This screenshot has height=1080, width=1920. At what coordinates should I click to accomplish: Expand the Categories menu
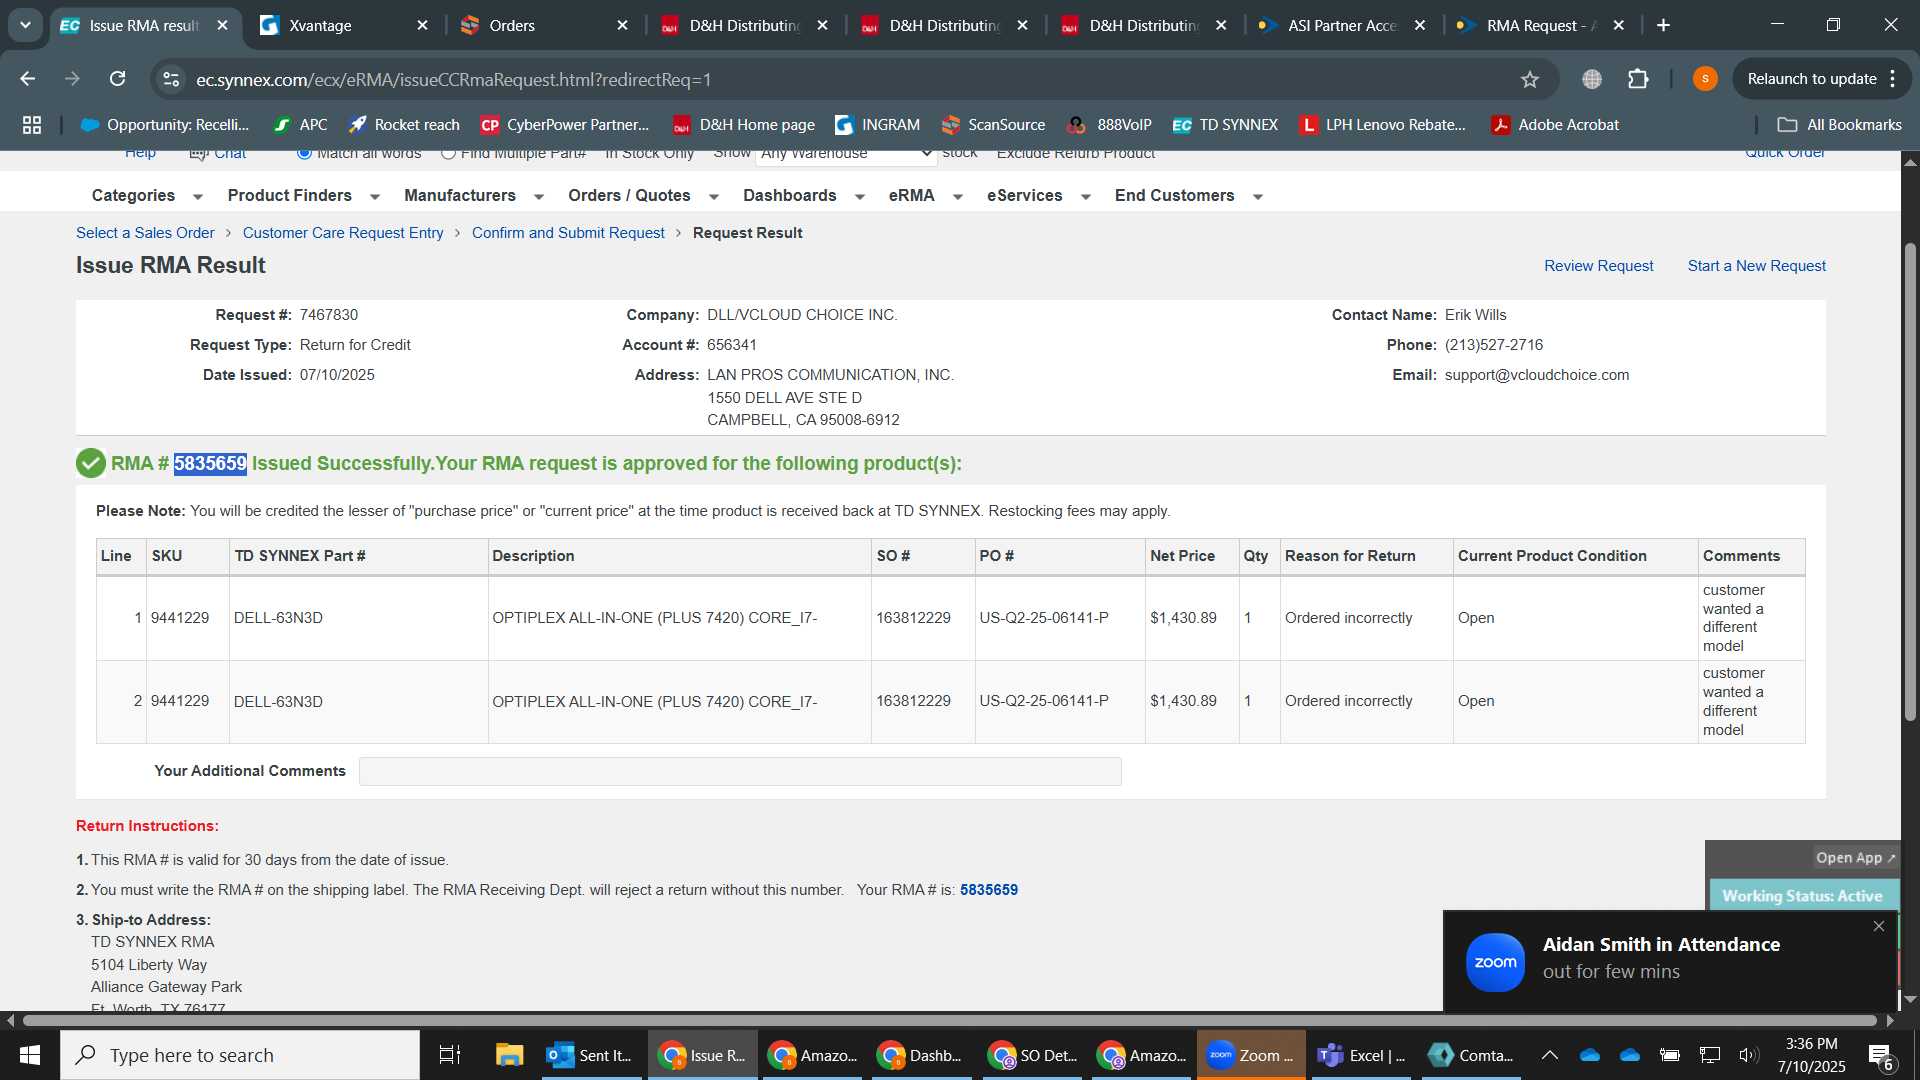(147, 196)
